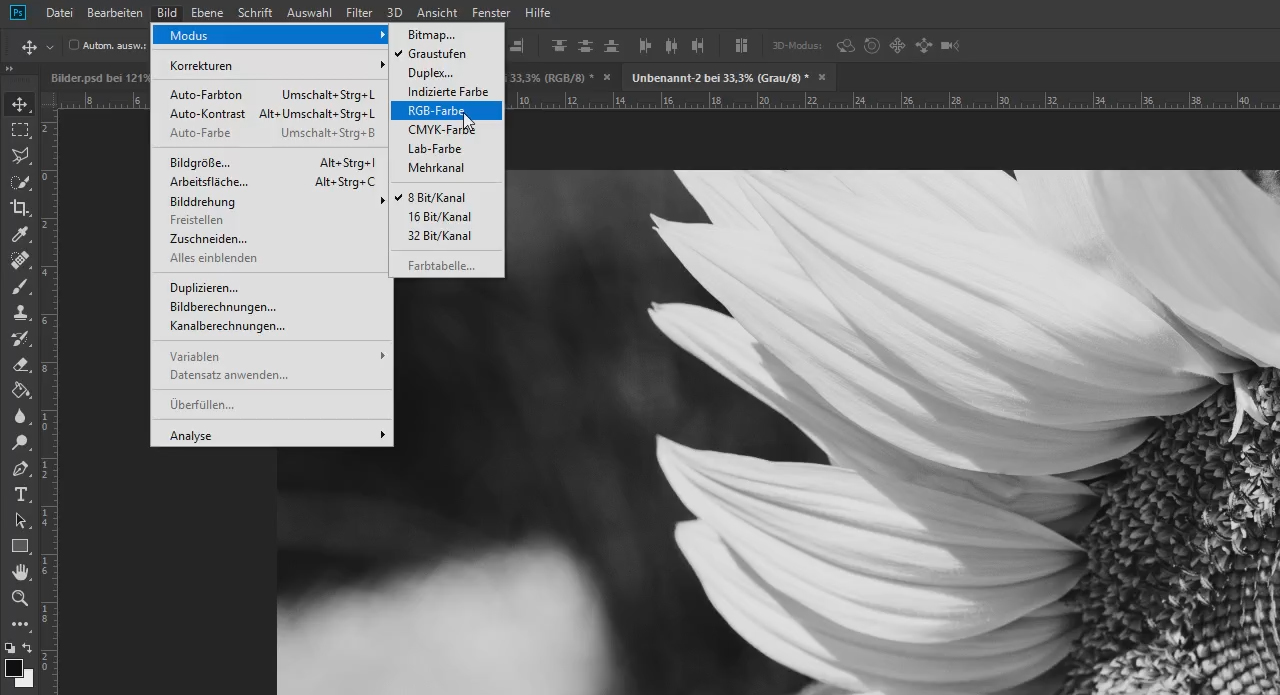Image resolution: width=1280 pixels, height=695 pixels.
Task: Choose CMYK-Farbe mode
Action: [446, 130]
